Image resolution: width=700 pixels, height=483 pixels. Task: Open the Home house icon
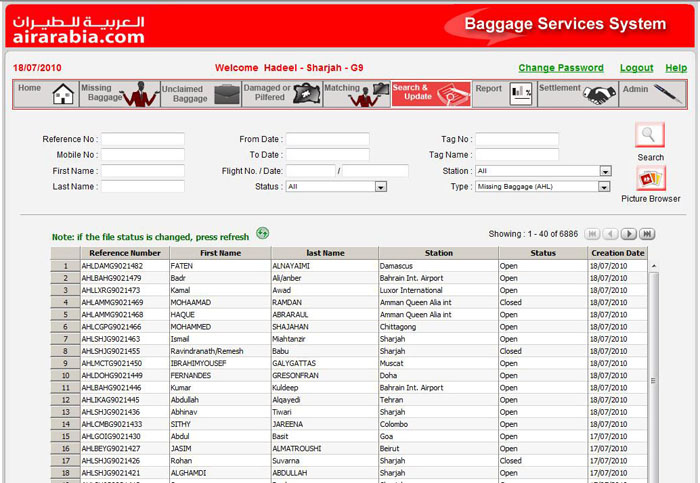pos(63,94)
